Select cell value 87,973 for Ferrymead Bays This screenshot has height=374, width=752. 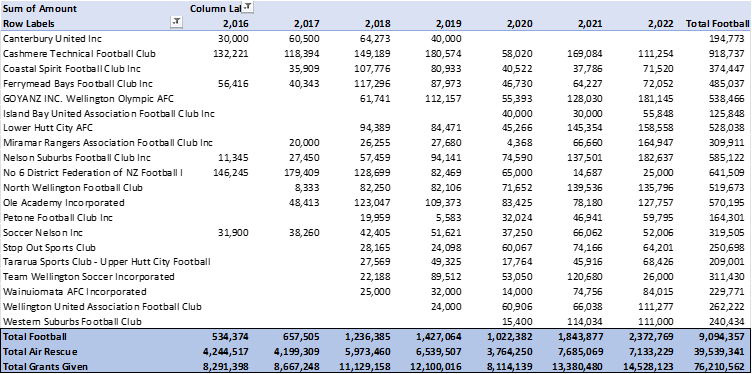[x=447, y=83]
